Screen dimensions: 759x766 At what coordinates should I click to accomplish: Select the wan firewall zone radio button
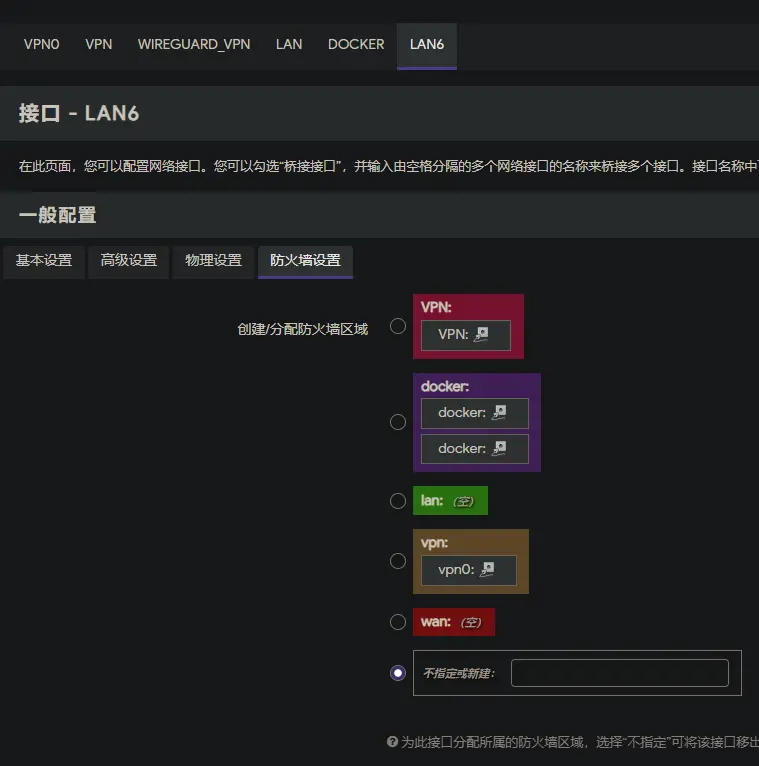point(398,622)
